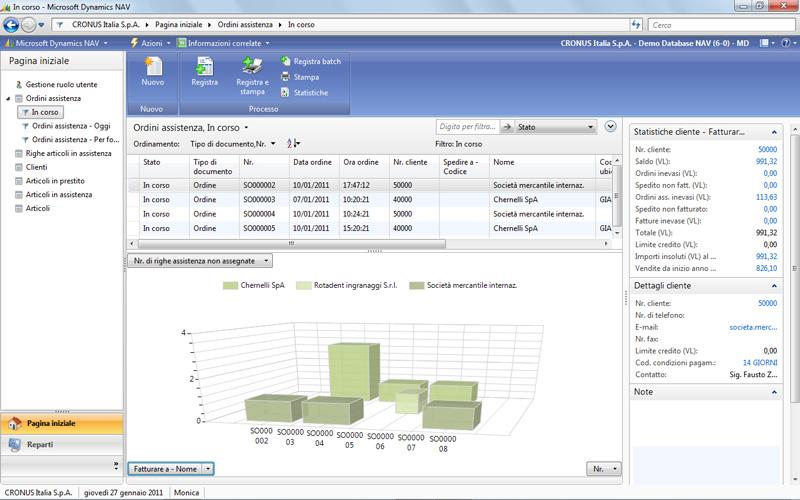Open the Nr. chart dimension dropdown
800x500 pixels.
point(604,468)
